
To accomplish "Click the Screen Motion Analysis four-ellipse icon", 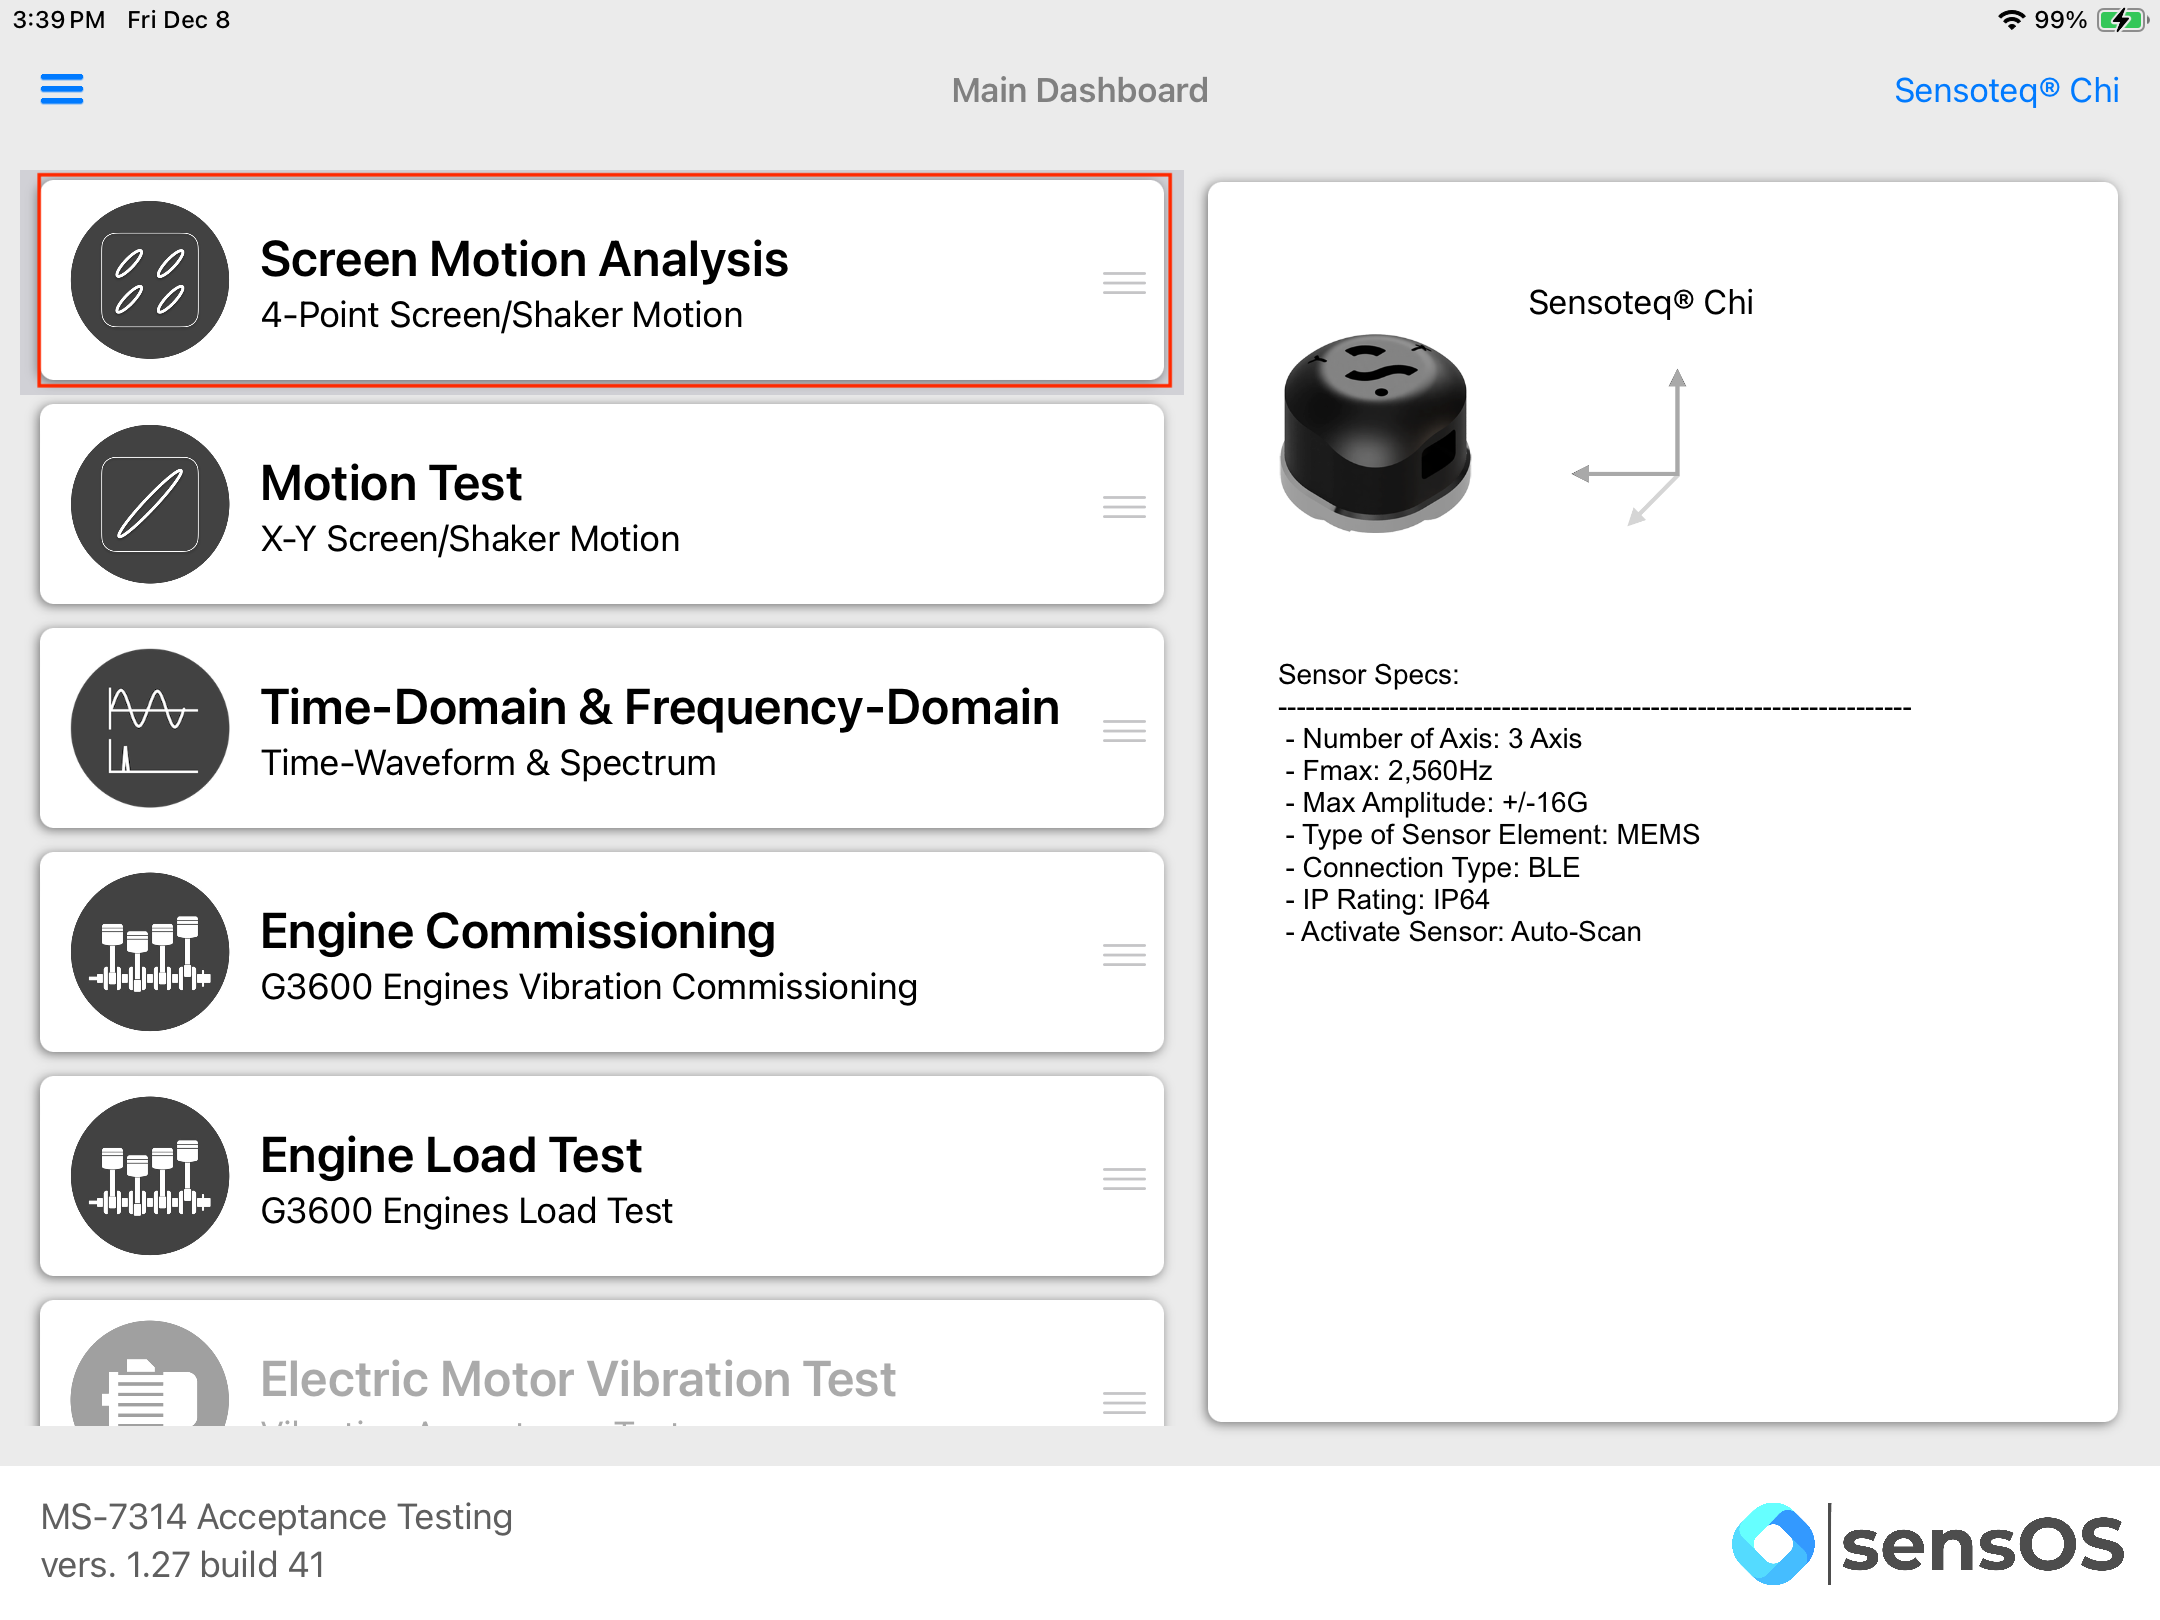I will coord(150,280).
